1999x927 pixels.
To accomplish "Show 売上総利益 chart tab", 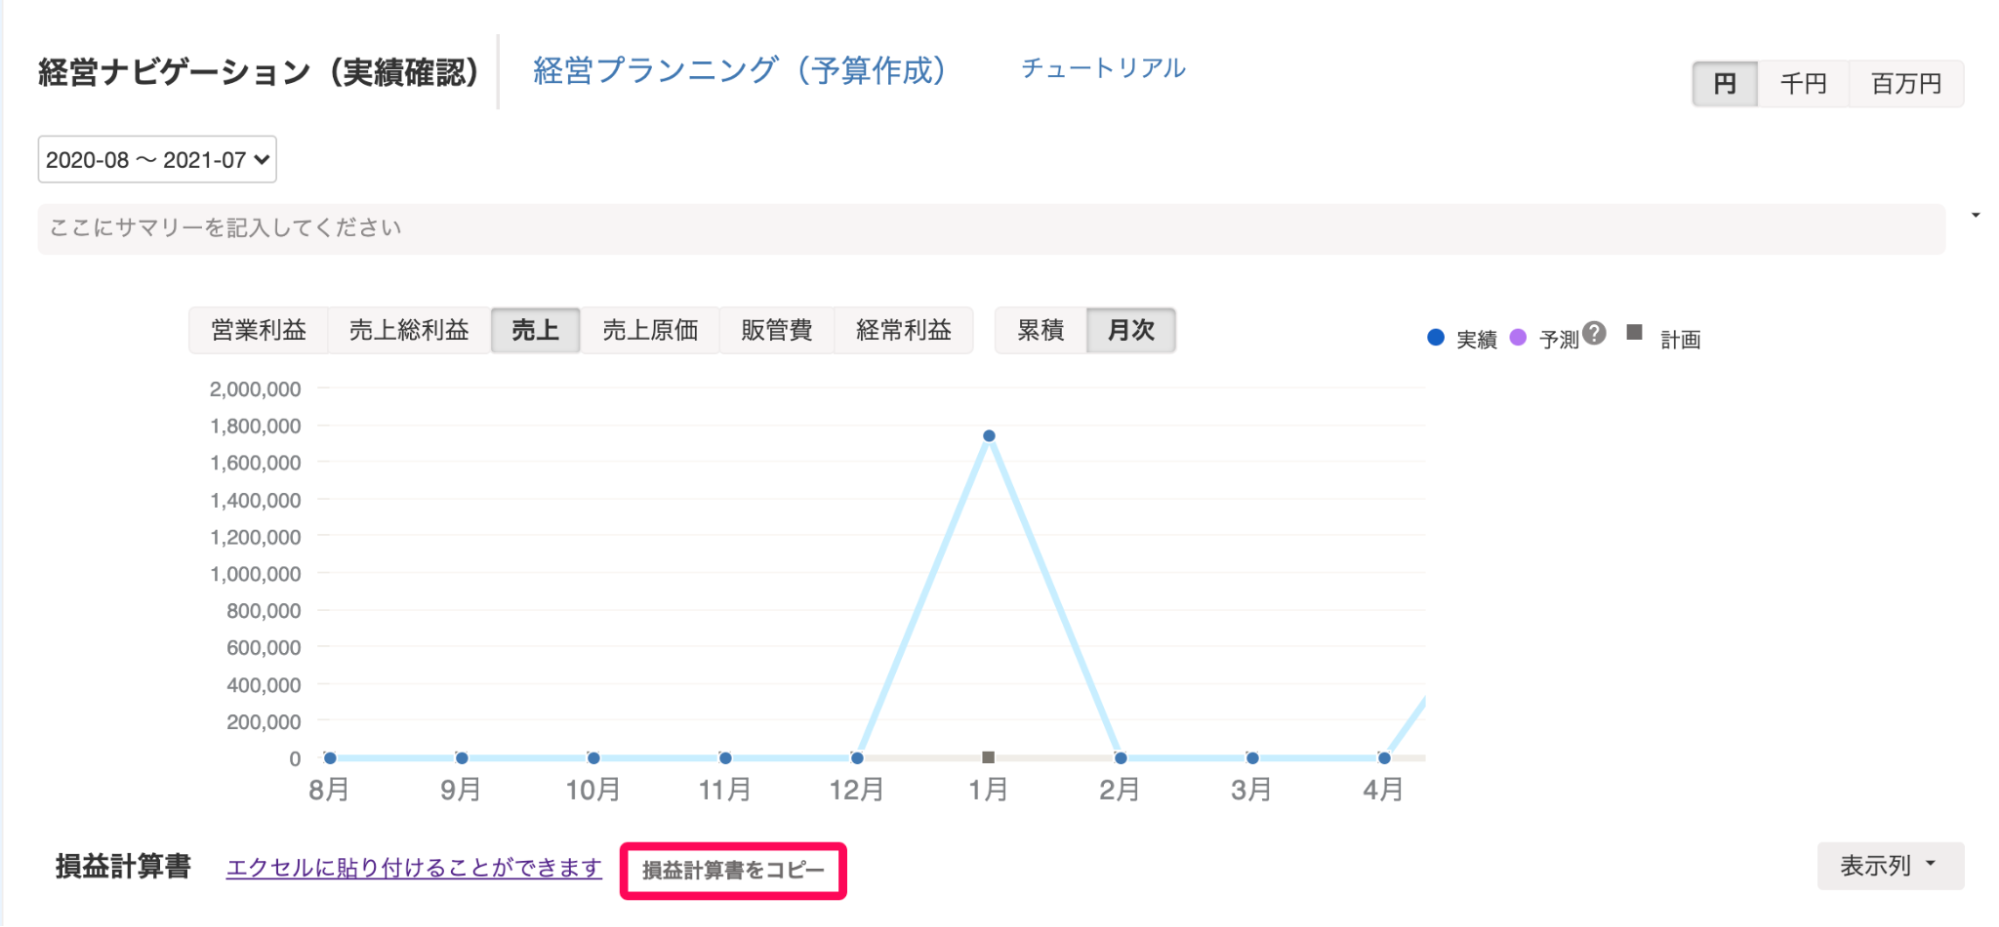I will pyautogui.click(x=409, y=331).
